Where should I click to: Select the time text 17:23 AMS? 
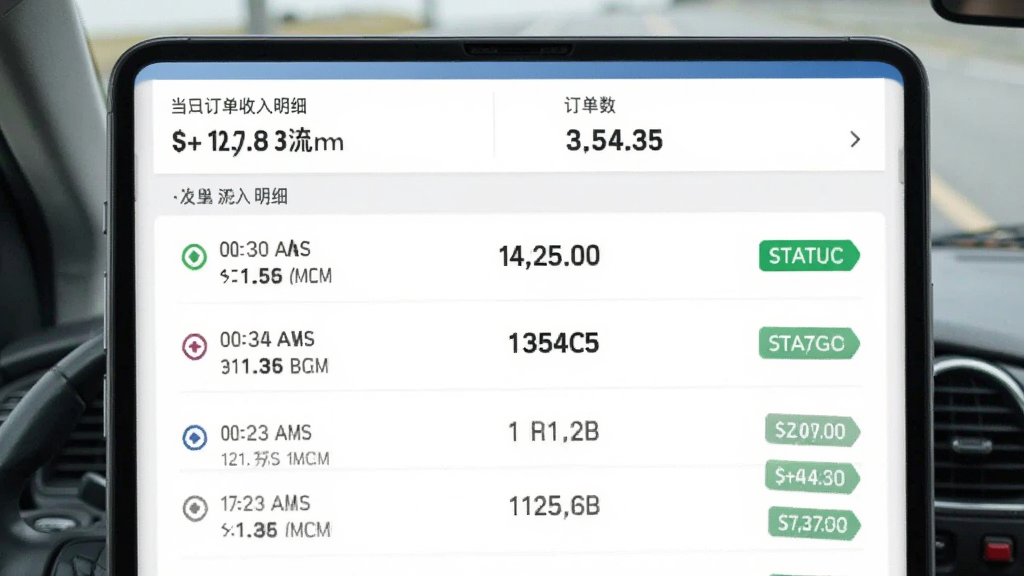pyautogui.click(x=265, y=504)
